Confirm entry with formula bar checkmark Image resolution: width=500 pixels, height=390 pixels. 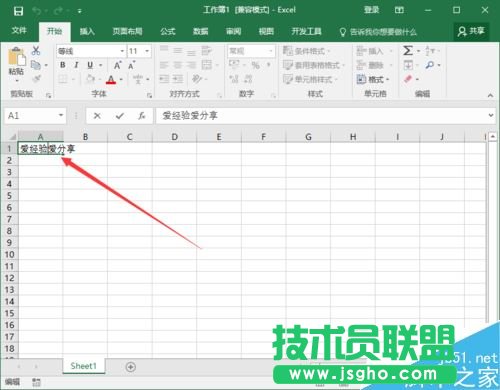tap(120, 116)
